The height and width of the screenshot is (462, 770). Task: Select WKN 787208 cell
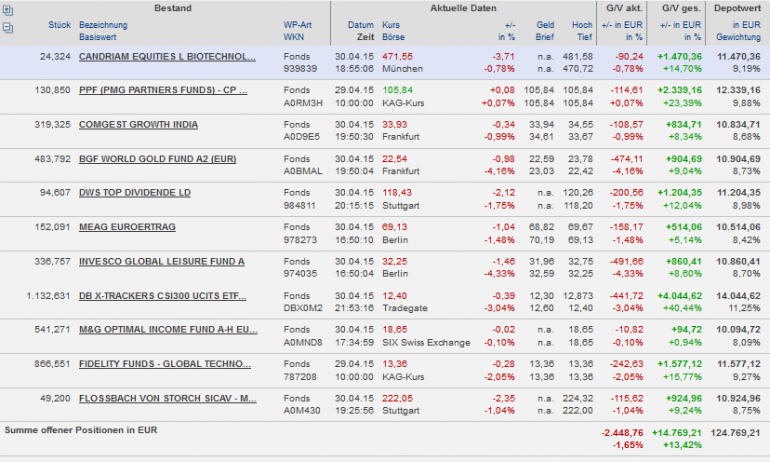[x=300, y=377]
